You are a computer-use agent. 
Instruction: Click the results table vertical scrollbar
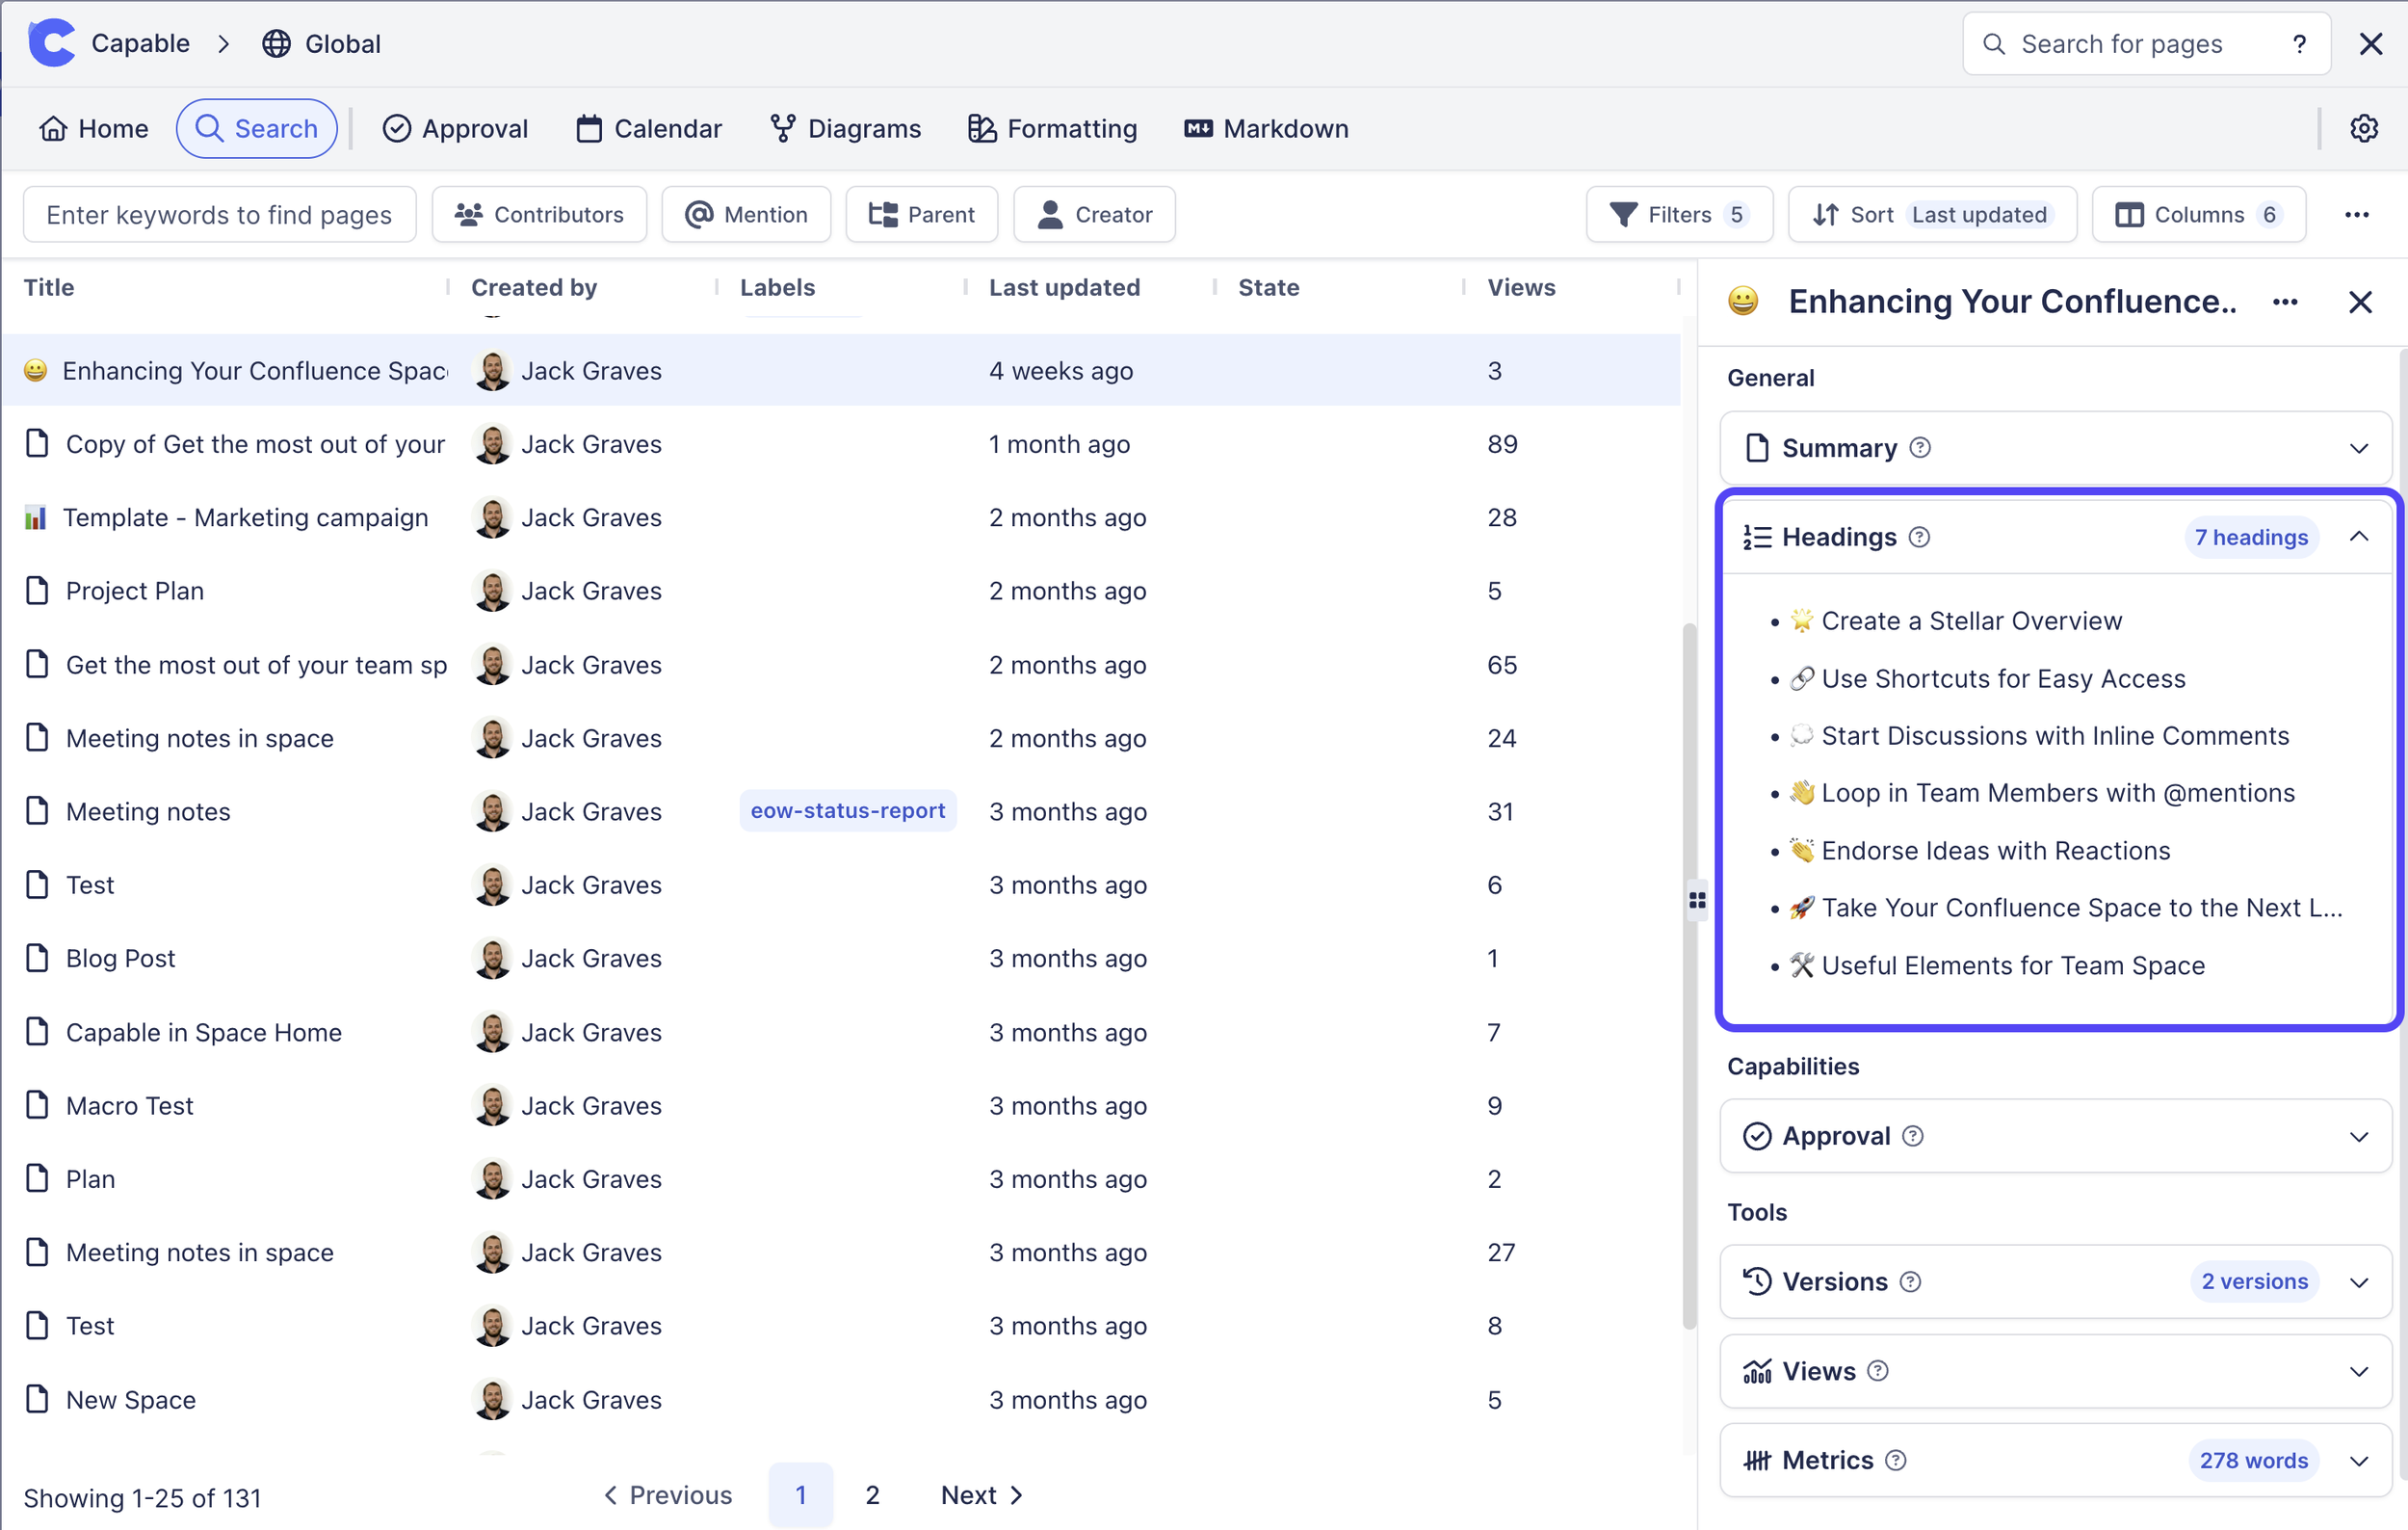1689,975
